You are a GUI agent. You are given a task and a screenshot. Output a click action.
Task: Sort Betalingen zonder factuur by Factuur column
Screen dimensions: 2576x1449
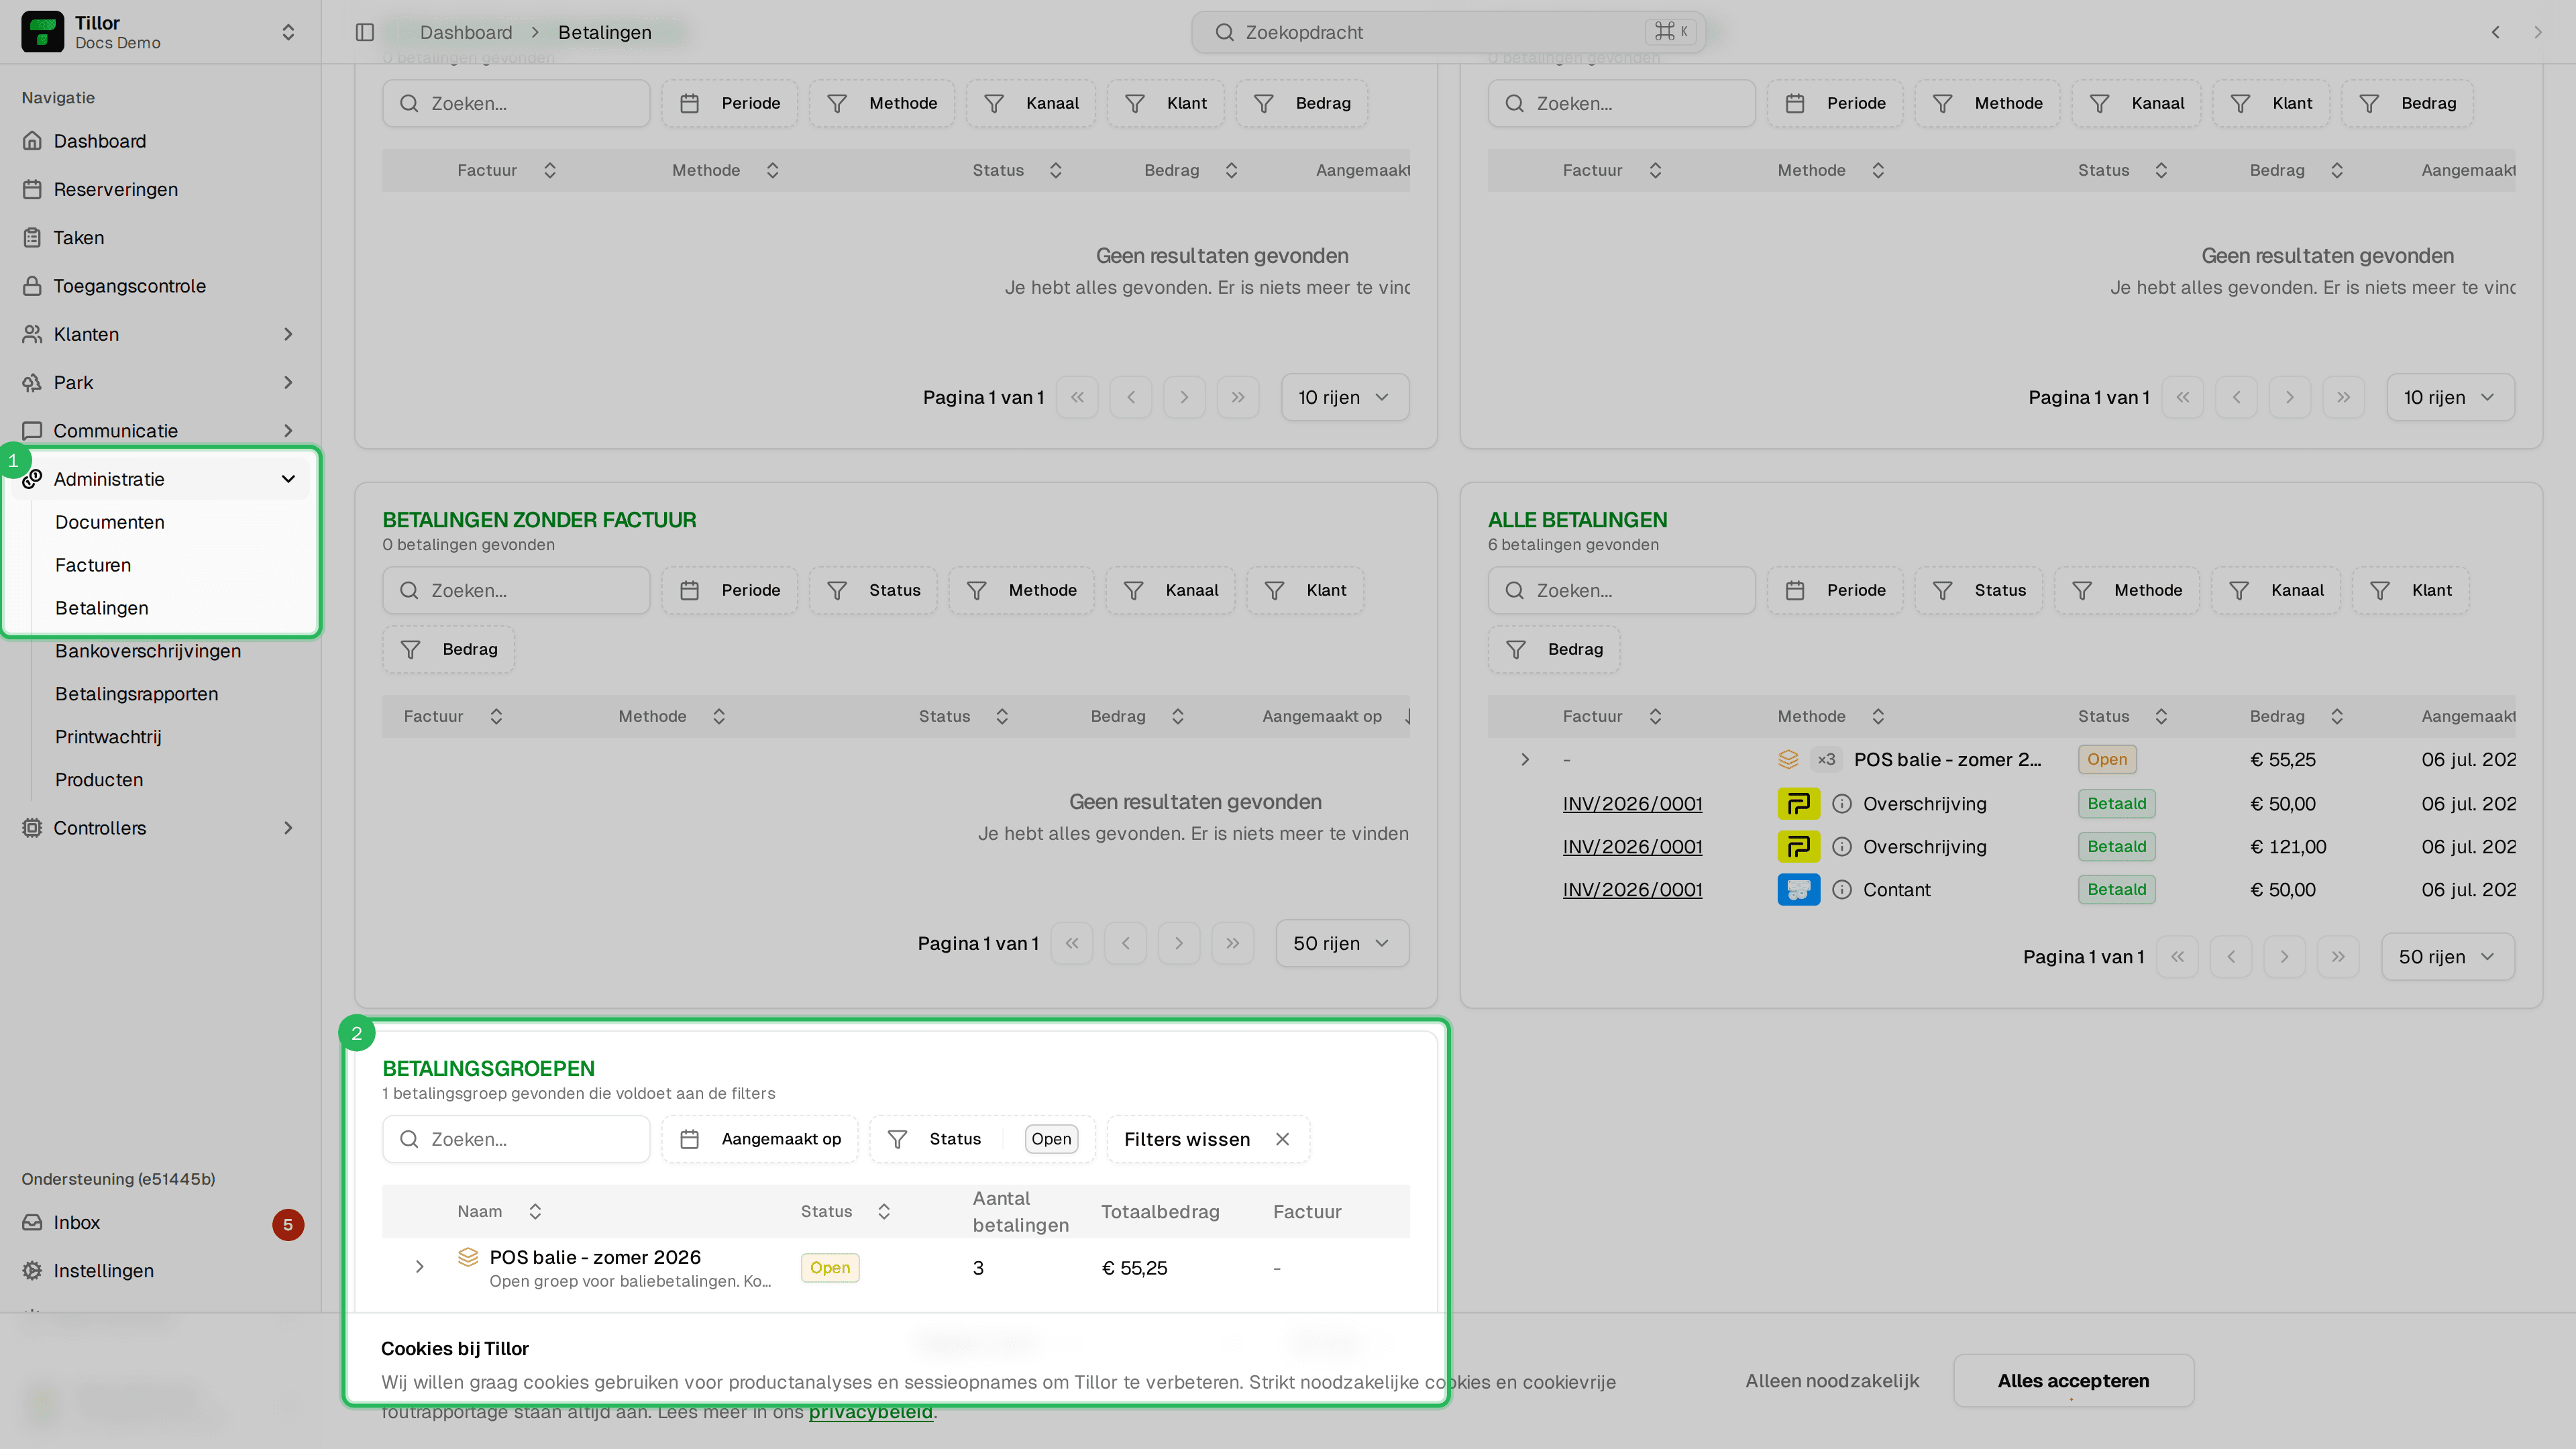click(453, 716)
